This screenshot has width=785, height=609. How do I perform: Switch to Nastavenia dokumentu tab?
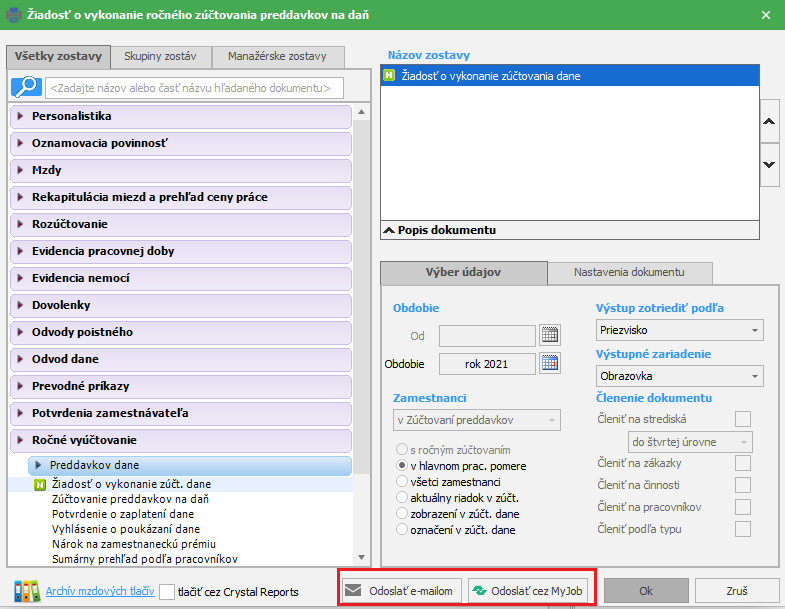(629, 273)
